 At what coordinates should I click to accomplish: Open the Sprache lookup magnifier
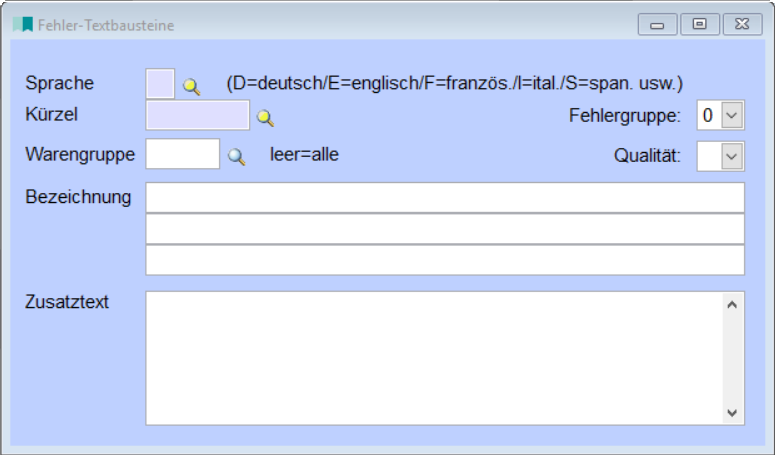pyautogui.click(x=191, y=86)
